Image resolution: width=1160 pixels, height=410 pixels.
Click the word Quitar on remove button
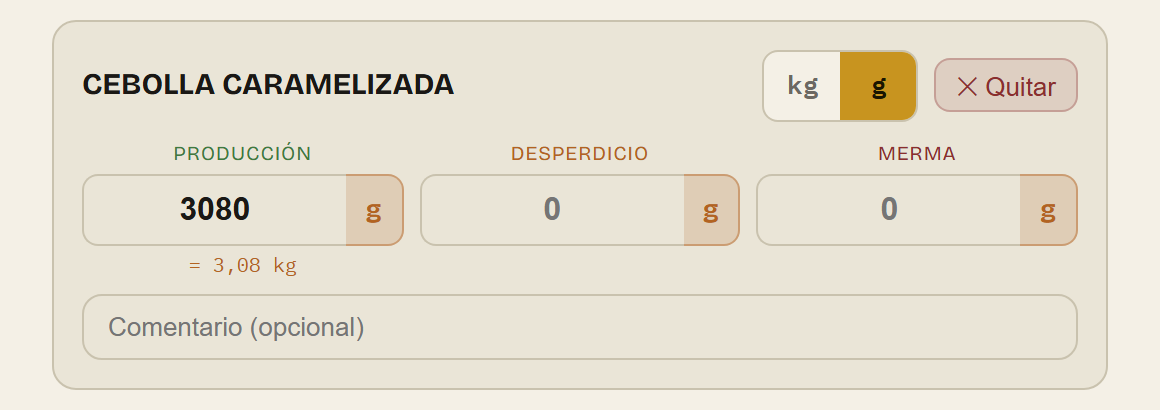point(1020,87)
